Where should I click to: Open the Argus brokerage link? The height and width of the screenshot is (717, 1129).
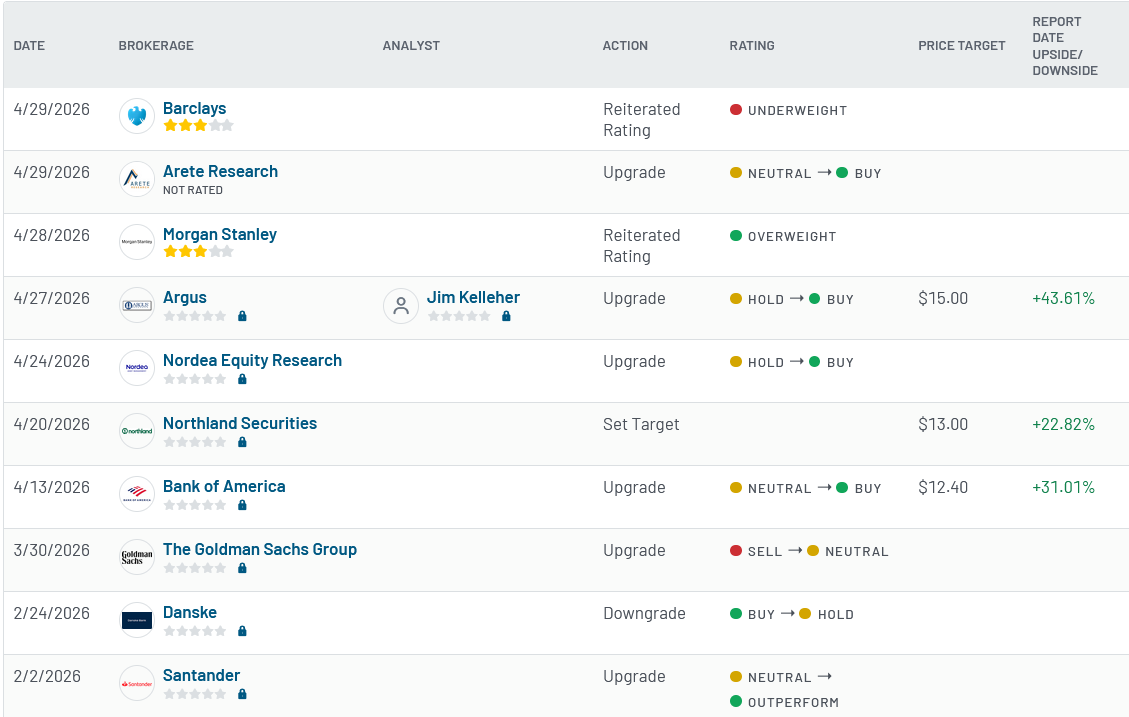[184, 297]
